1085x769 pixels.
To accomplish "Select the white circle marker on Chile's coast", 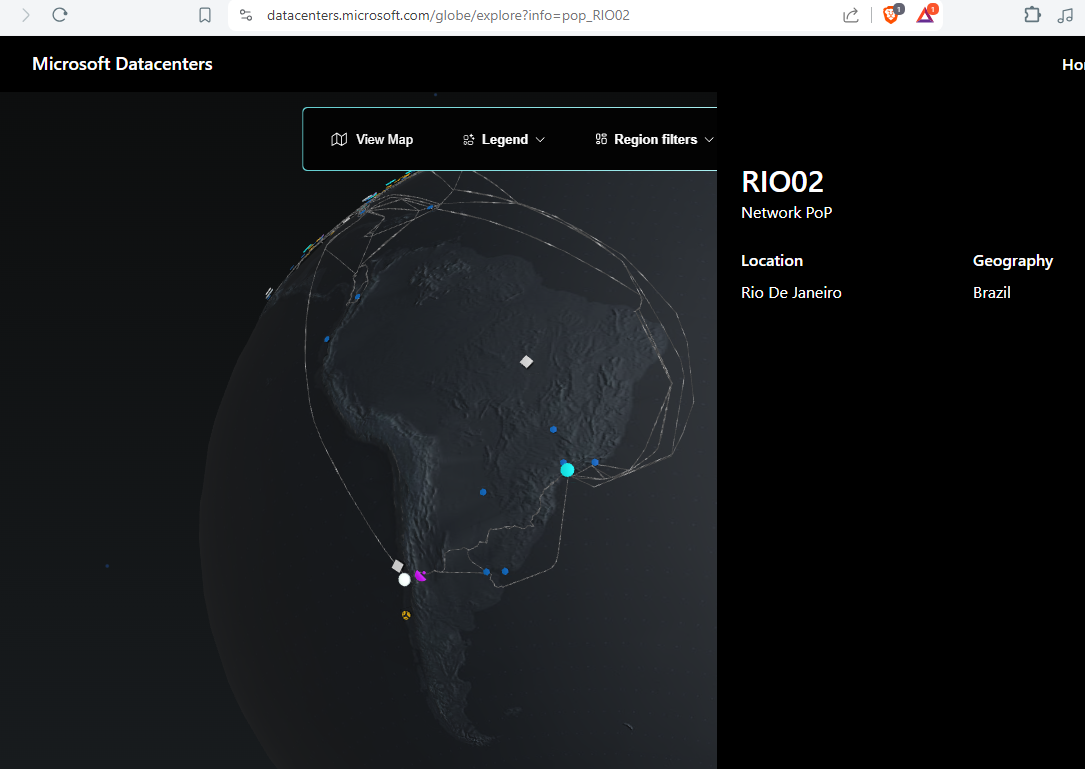I will point(404,579).
